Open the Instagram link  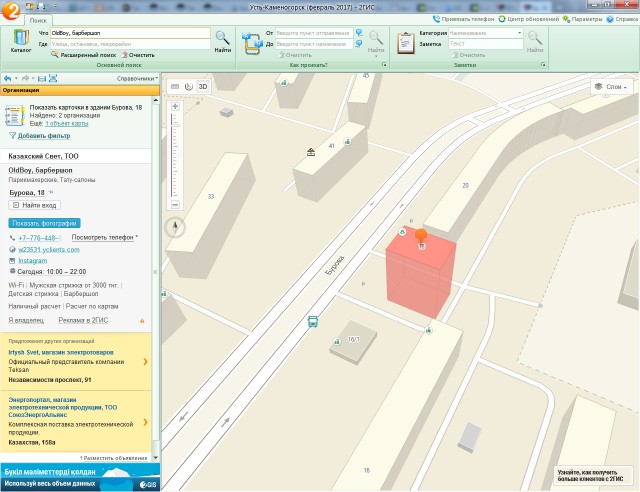click(32, 260)
